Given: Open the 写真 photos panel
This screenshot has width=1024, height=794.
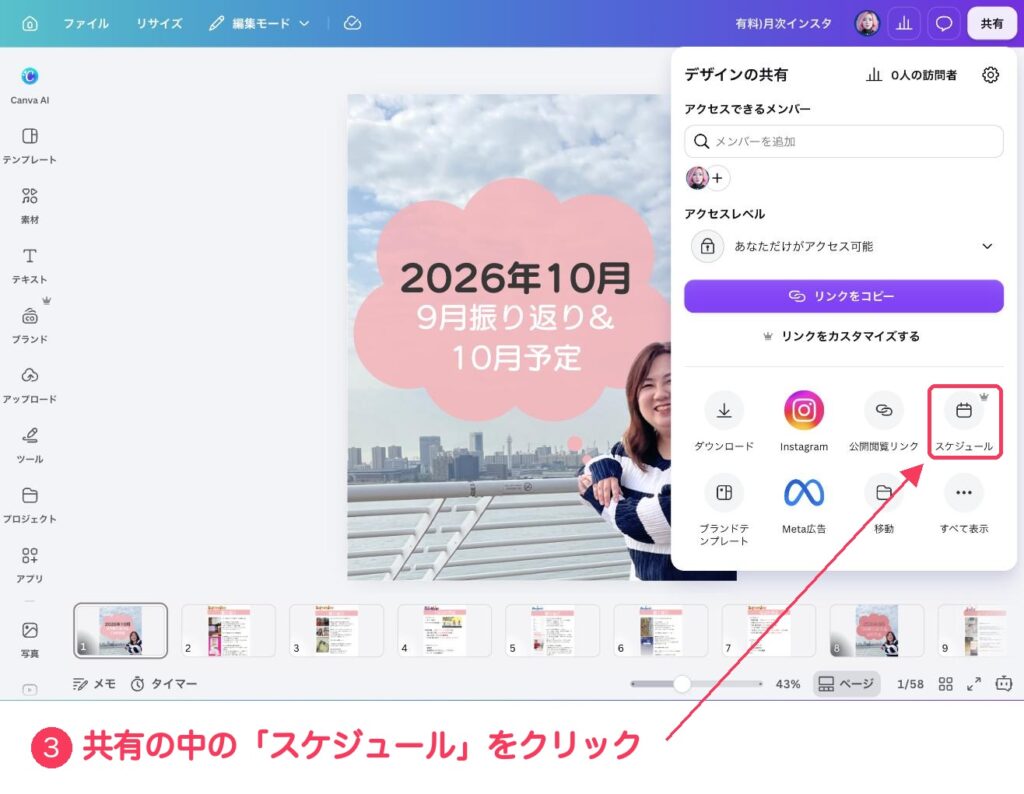Looking at the screenshot, I should click(x=29, y=639).
